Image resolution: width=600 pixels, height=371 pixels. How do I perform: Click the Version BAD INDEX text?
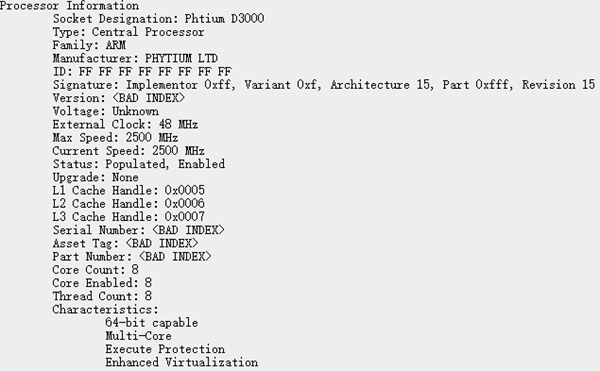click(119, 98)
